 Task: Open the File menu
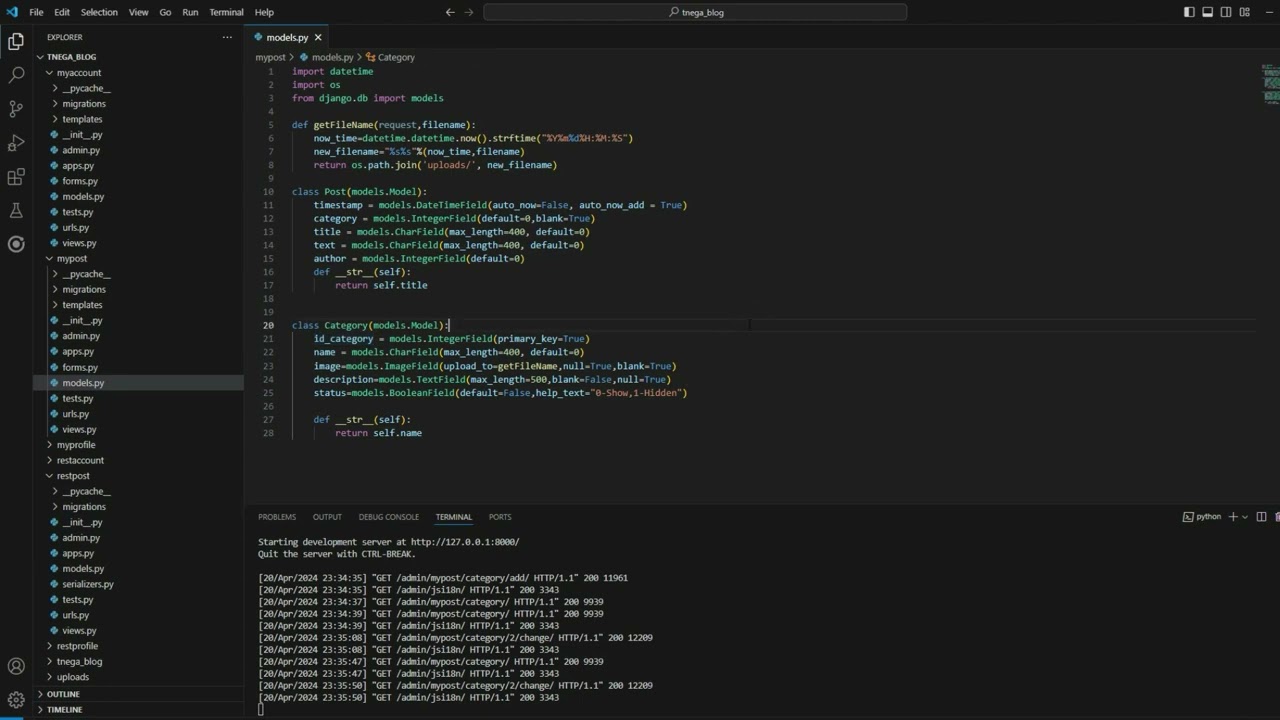click(36, 12)
